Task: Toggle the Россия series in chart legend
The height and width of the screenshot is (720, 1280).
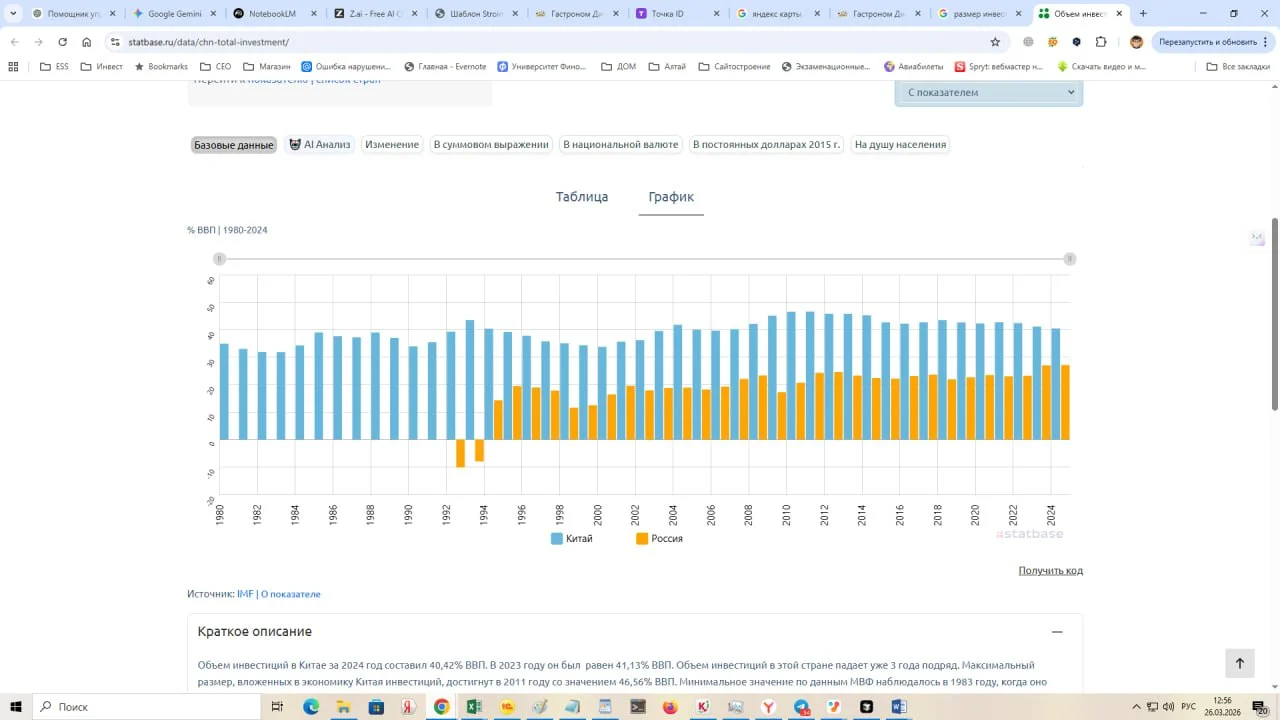Action: tap(659, 539)
